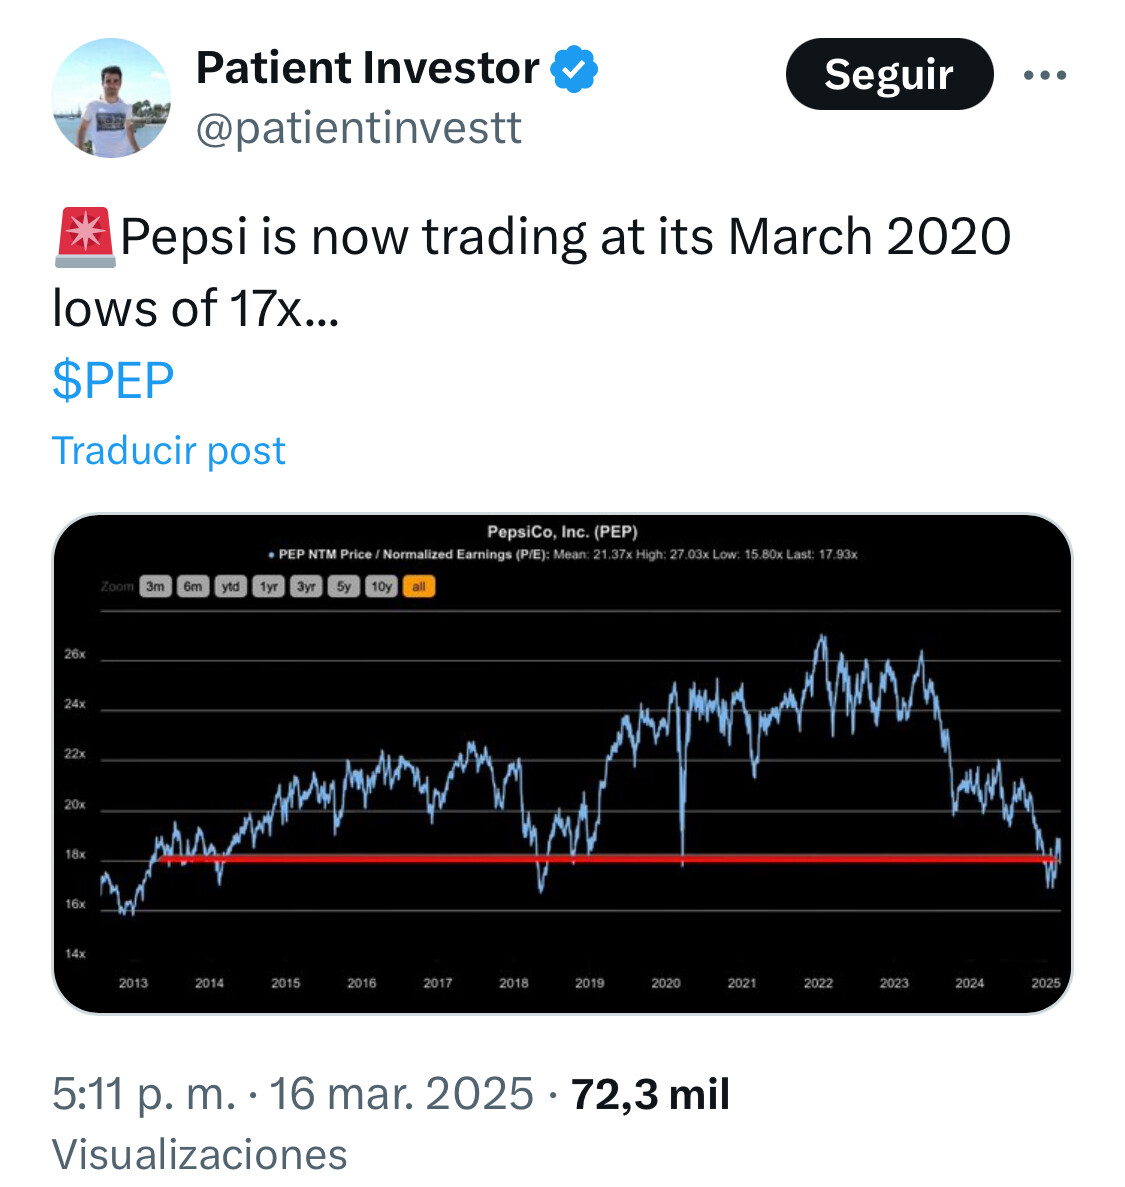Open the $PEP cashtag link

(x=113, y=380)
